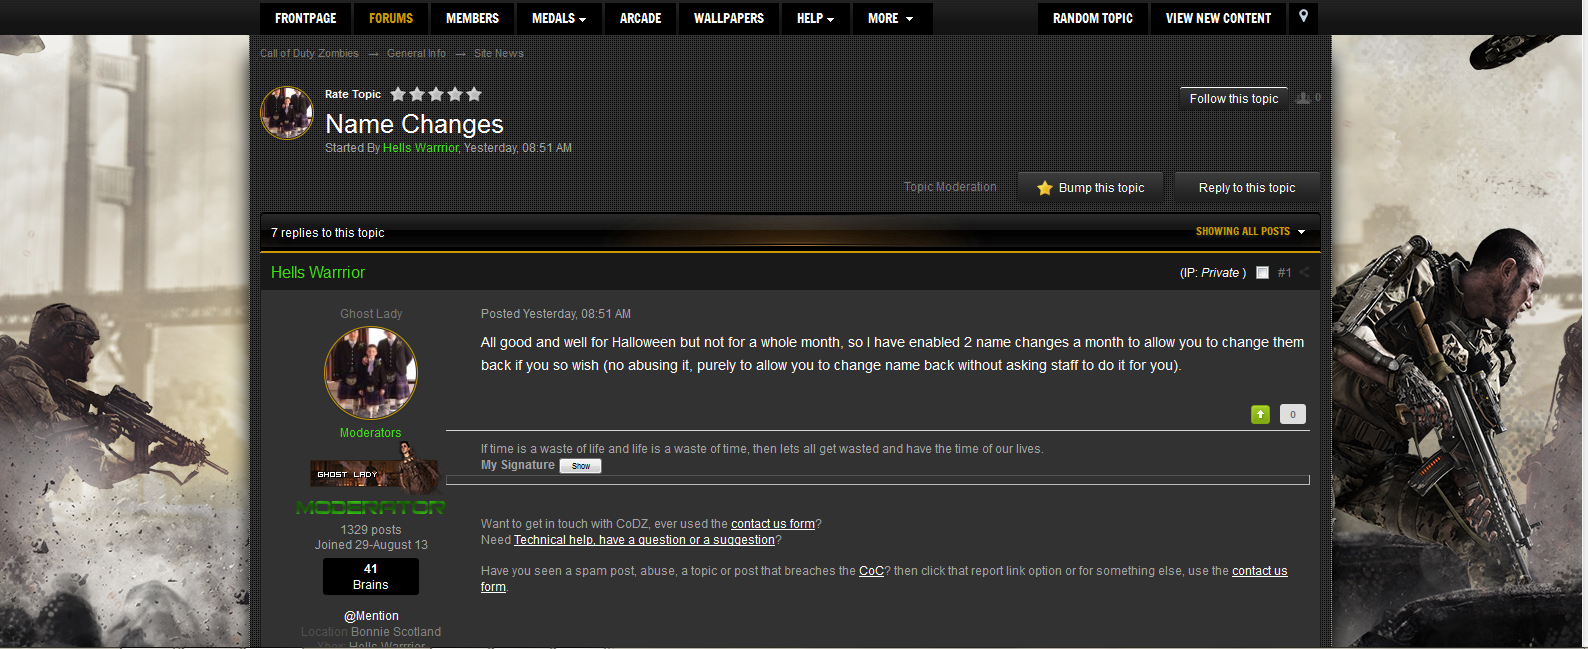Click the followers icon next to Follow button

tap(1303, 98)
